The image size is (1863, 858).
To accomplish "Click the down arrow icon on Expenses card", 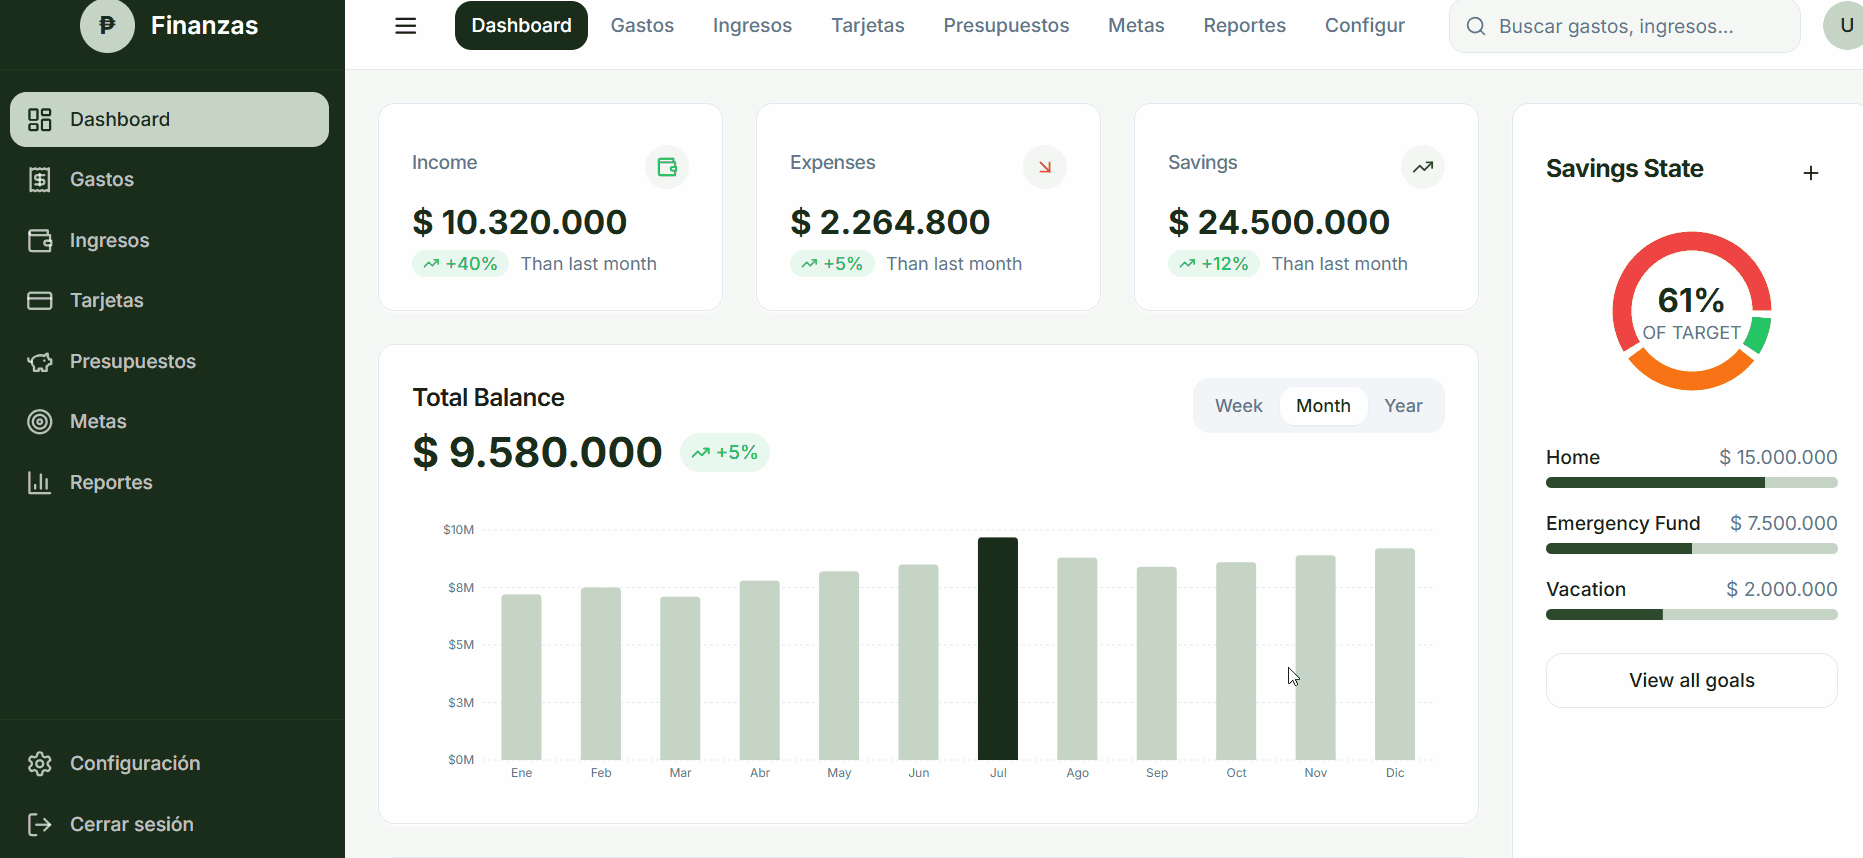I will 1045,167.
